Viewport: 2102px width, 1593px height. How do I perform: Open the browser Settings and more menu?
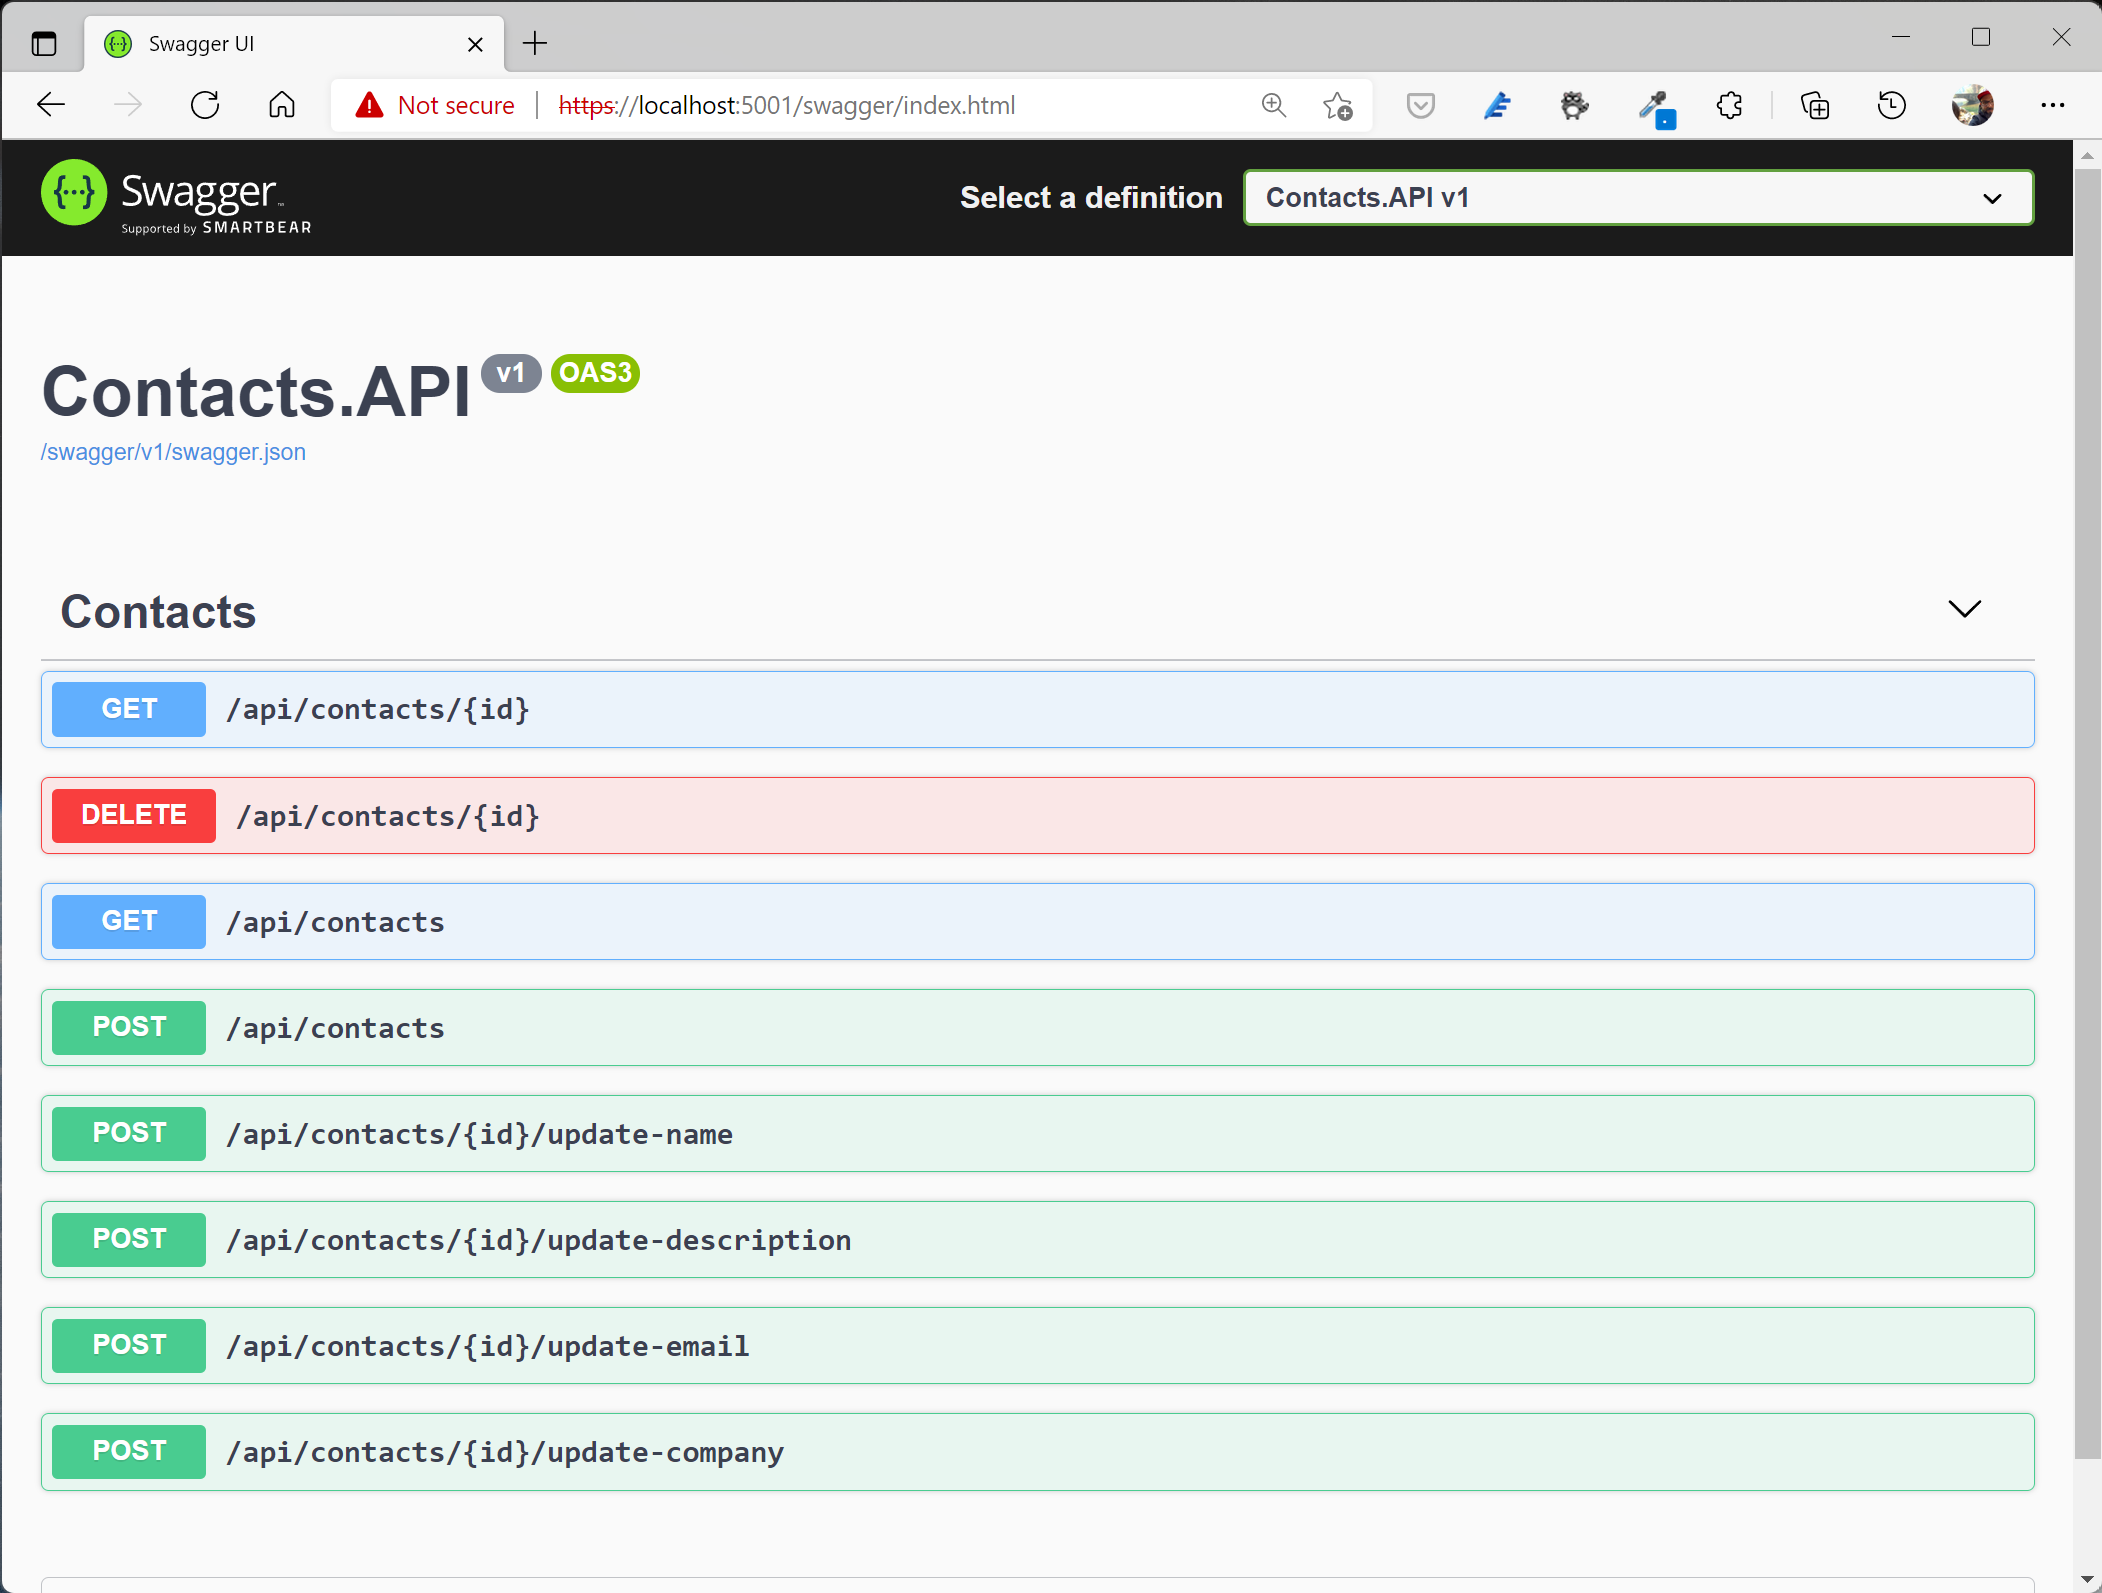[2052, 105]
